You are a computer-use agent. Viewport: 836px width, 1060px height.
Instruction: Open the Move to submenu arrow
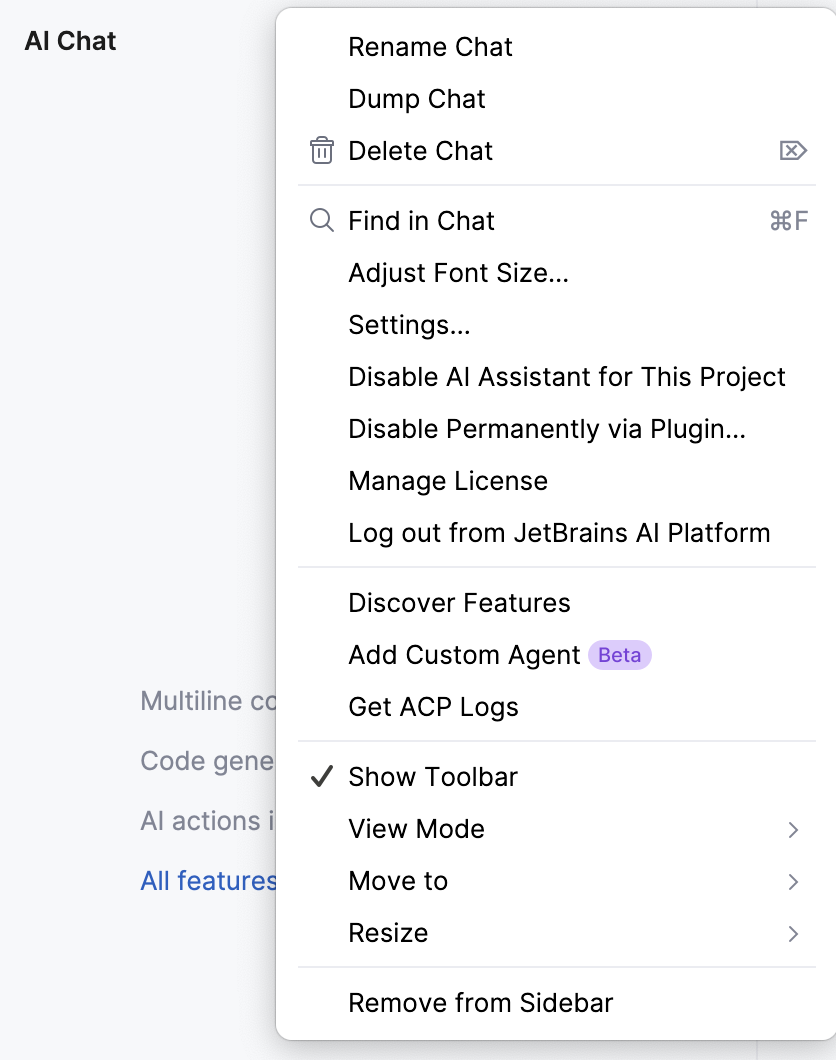tap(793, 881)
